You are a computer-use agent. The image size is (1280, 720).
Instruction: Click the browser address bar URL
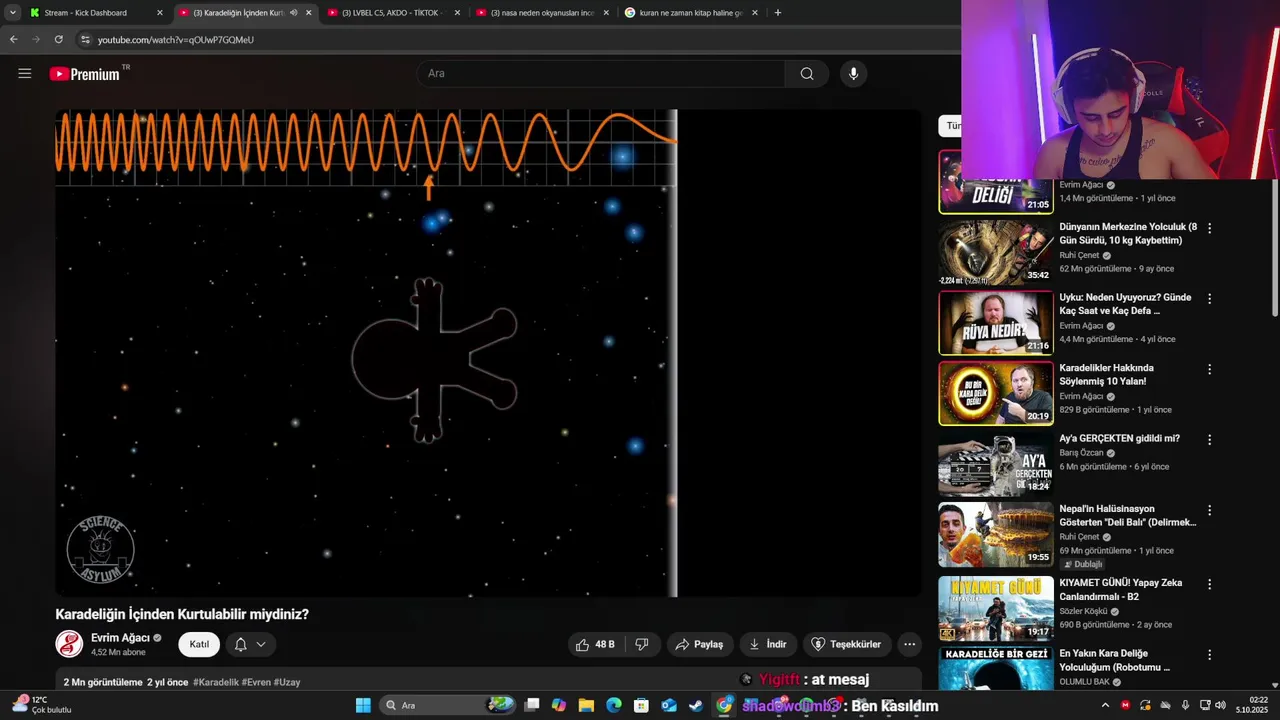[x=176, y=39]
